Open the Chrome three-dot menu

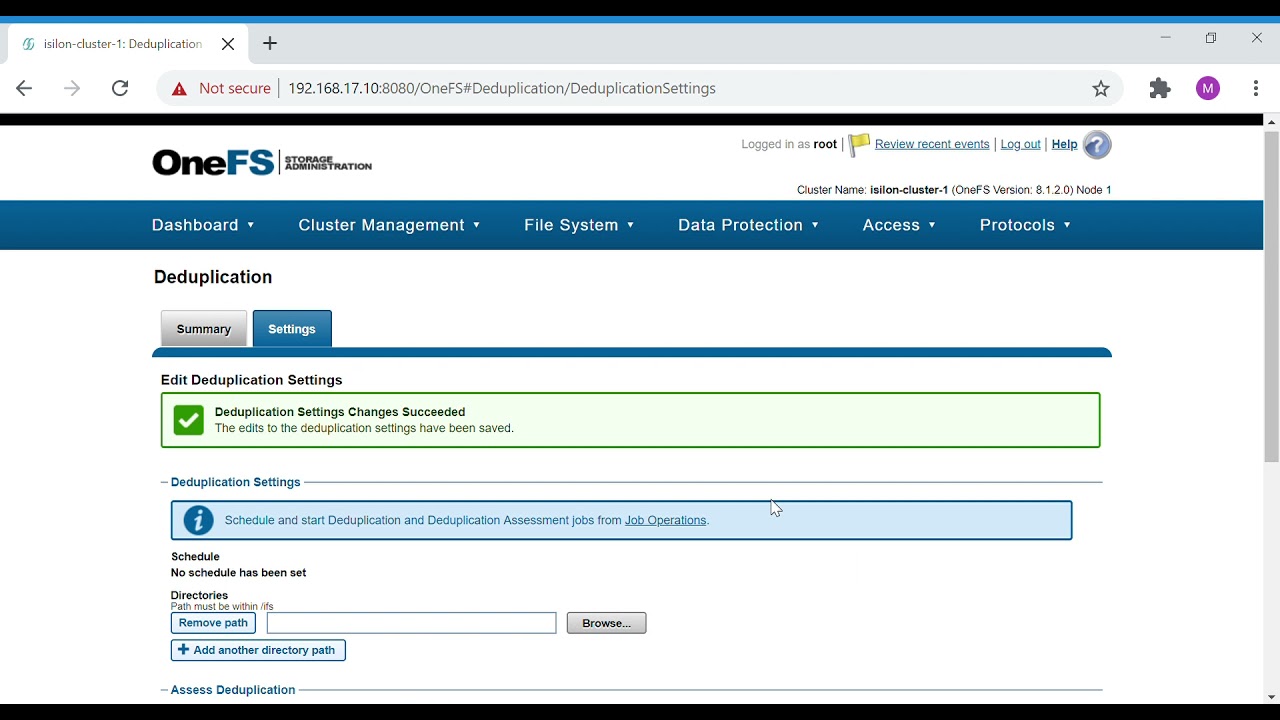pos(1256,89)
